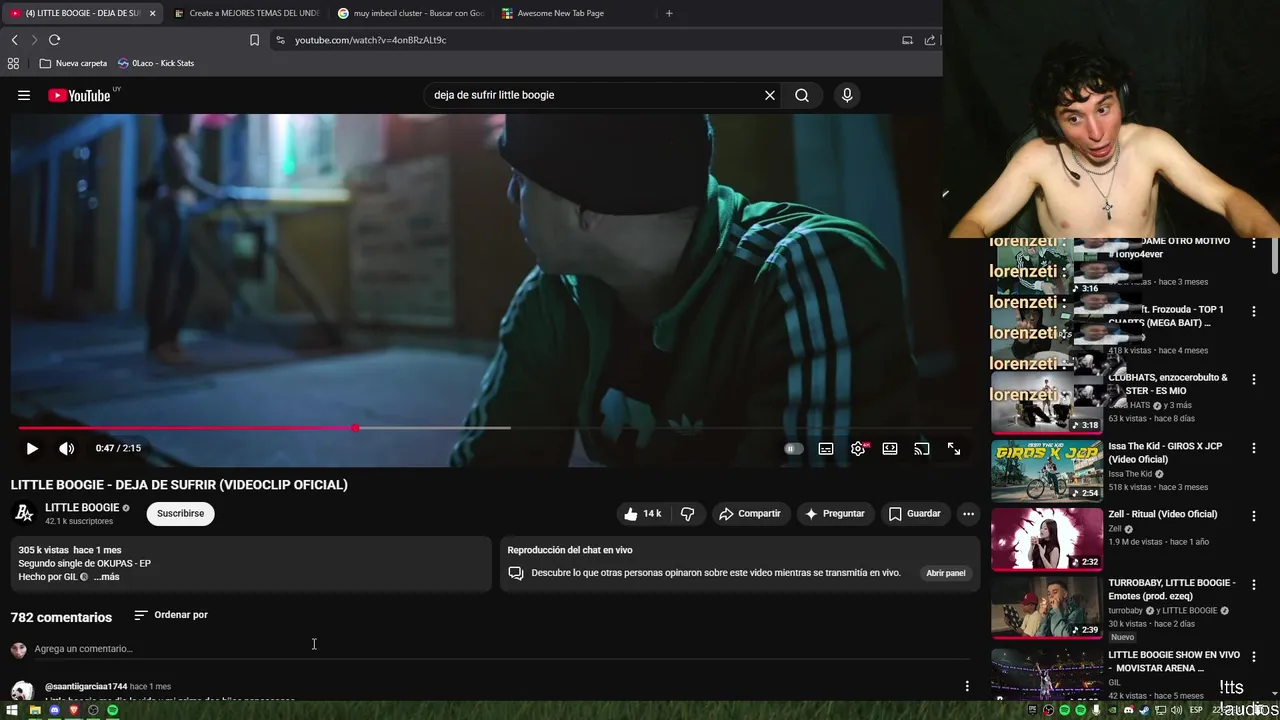The height and width of the screenshot is (720, 1280).
Task: Click the Agrega un comentario field
Action: (502, 649)
